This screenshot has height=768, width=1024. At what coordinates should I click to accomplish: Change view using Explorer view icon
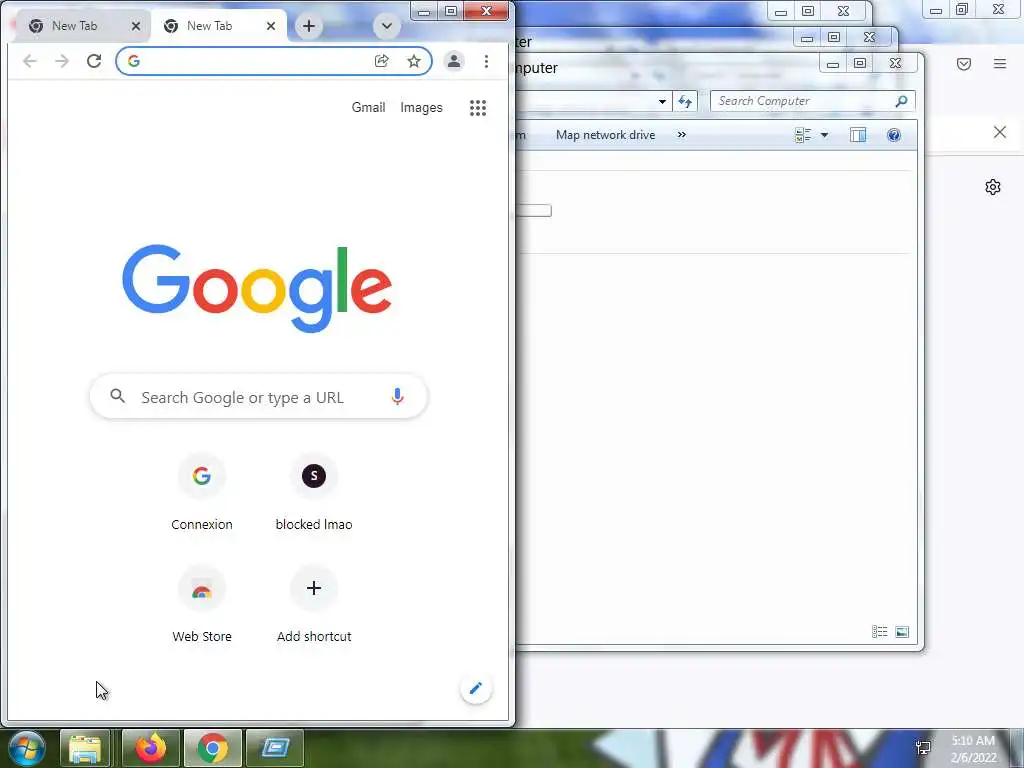pyautogui.click(x=803, y=135)
